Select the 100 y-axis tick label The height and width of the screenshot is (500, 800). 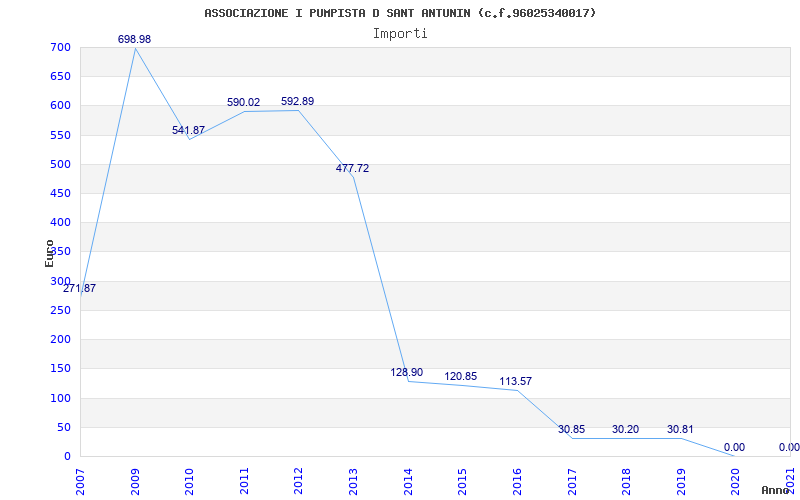60,398
